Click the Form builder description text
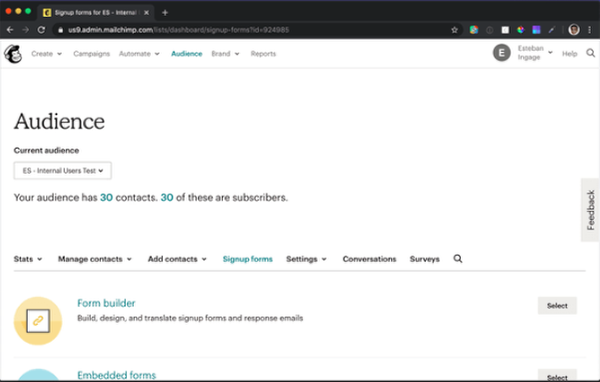600x382 pixels. [x=190, y=318]
